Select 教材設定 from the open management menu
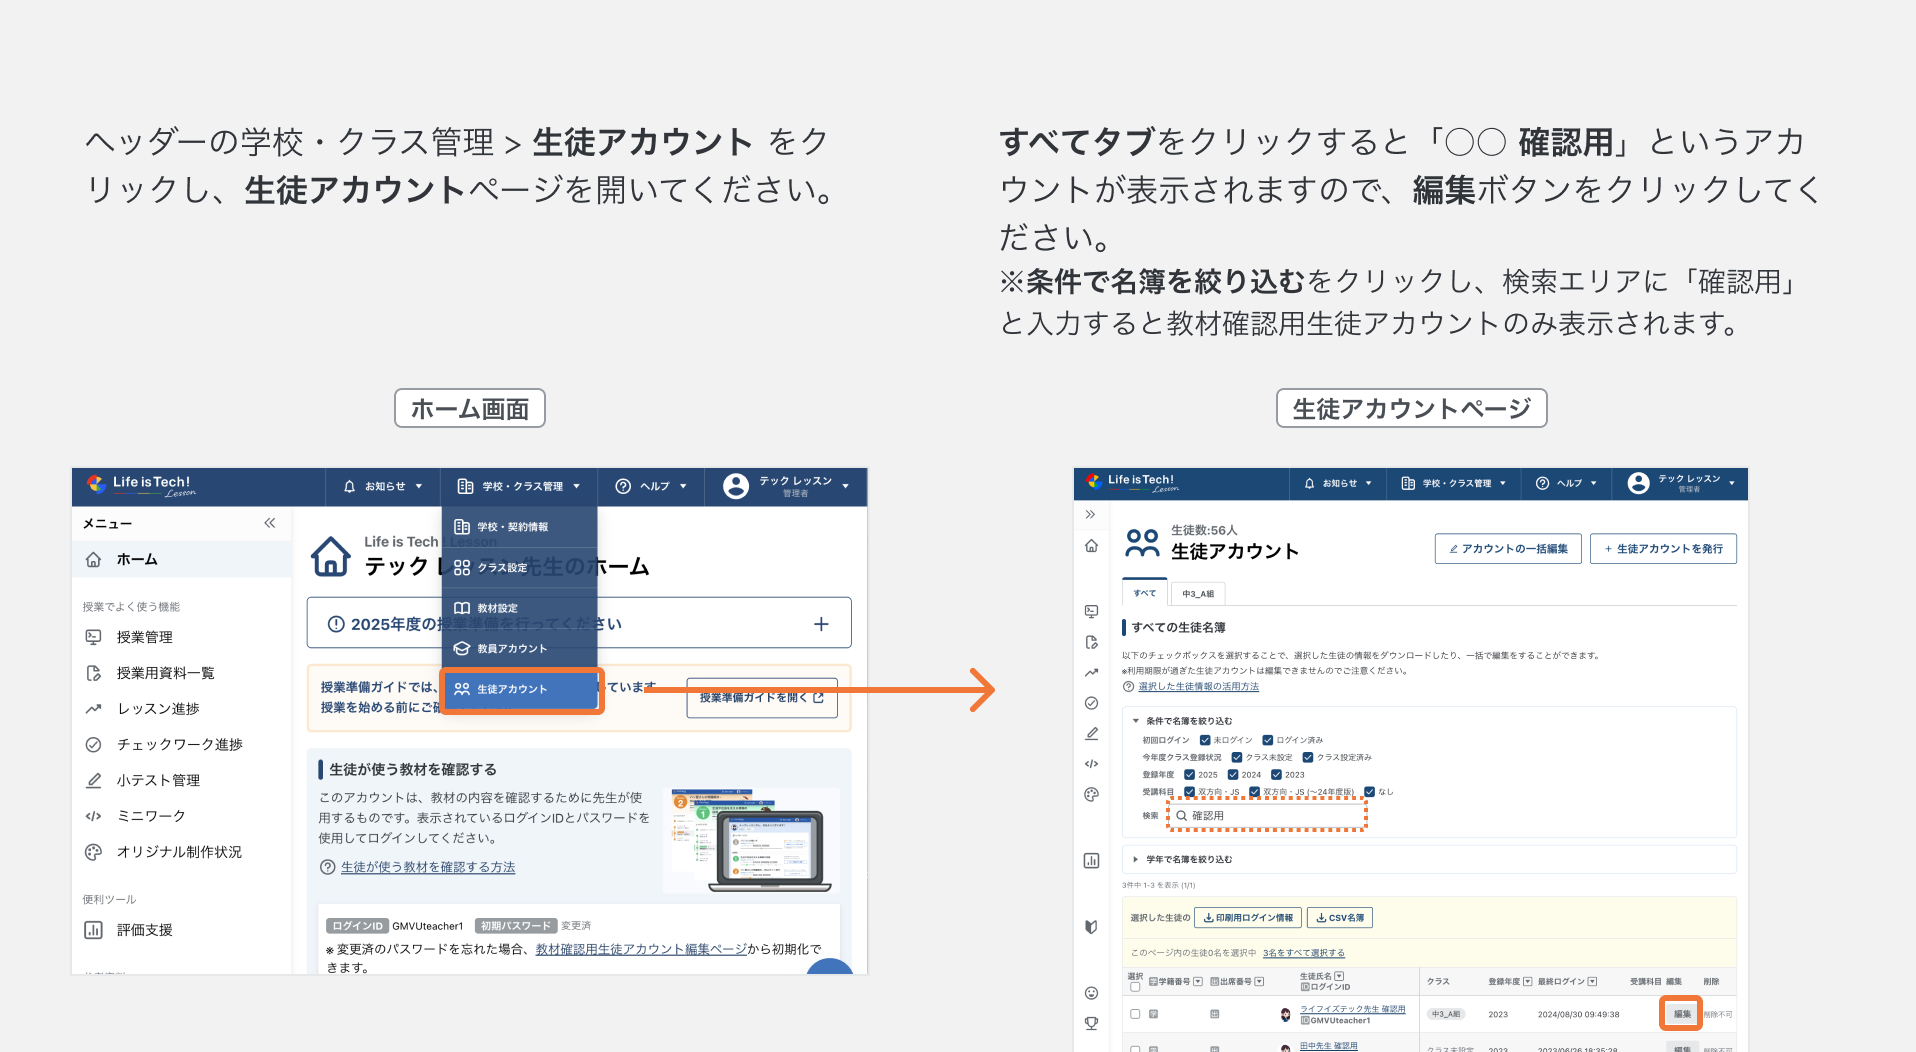 pyautogui.click(x=496, y=608)
